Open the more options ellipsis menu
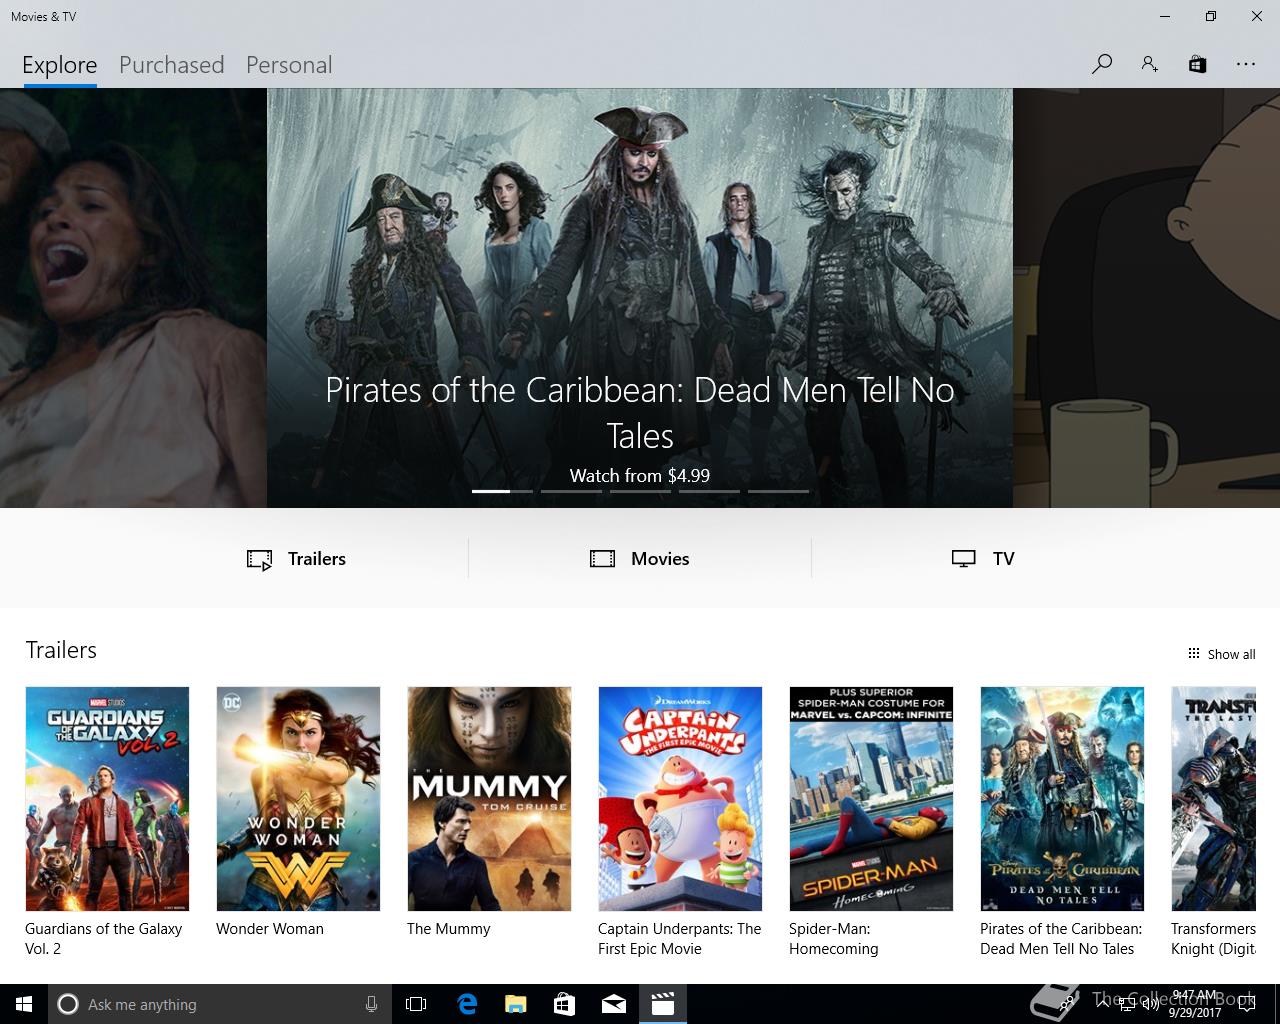The height and width of the screenshot is (1024, 1280). point(1245,64)
